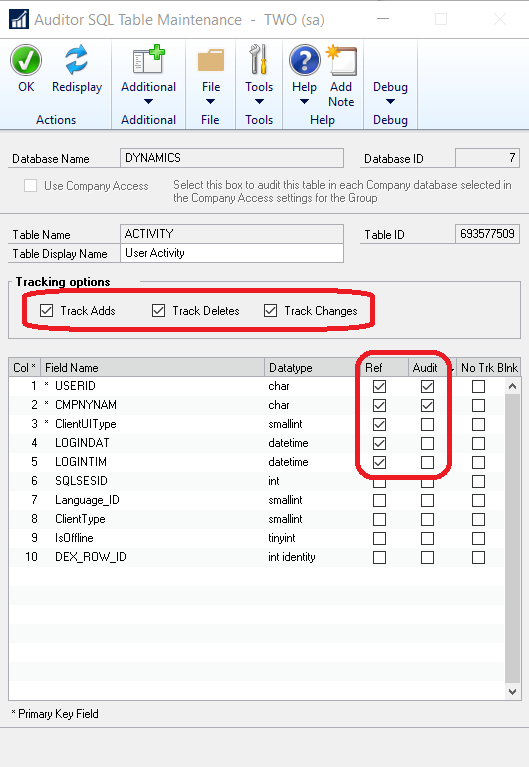Check Ref checkbox for Language_ID

pos(379,500)
